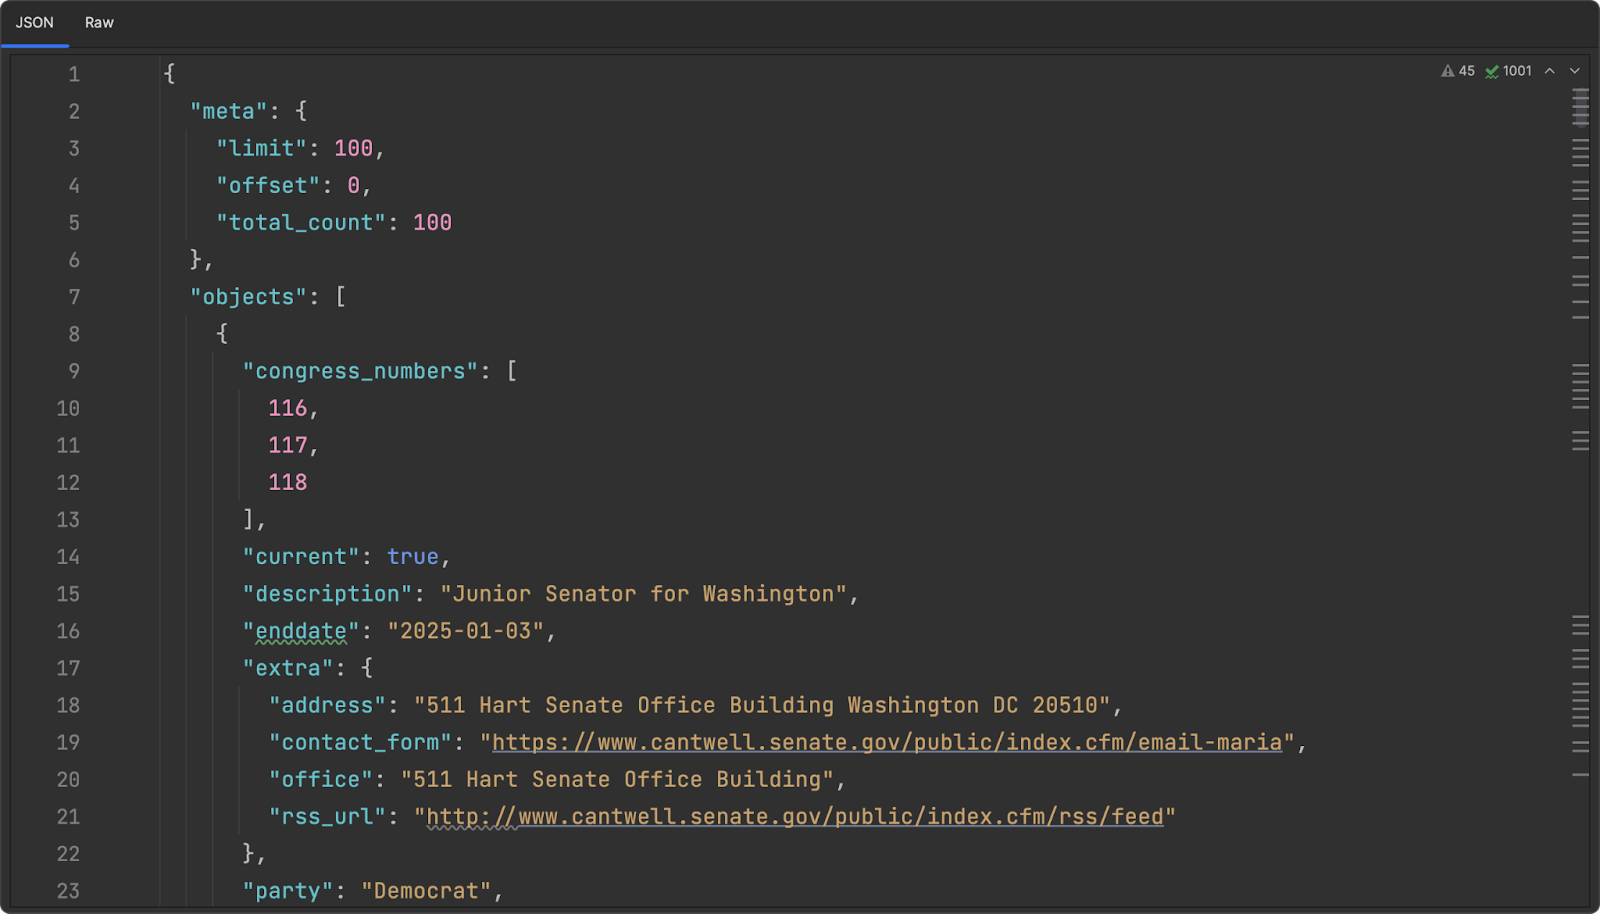
Task: Click the value 116 on line 10
Action: pyautogui.click(x=287, y=408)
